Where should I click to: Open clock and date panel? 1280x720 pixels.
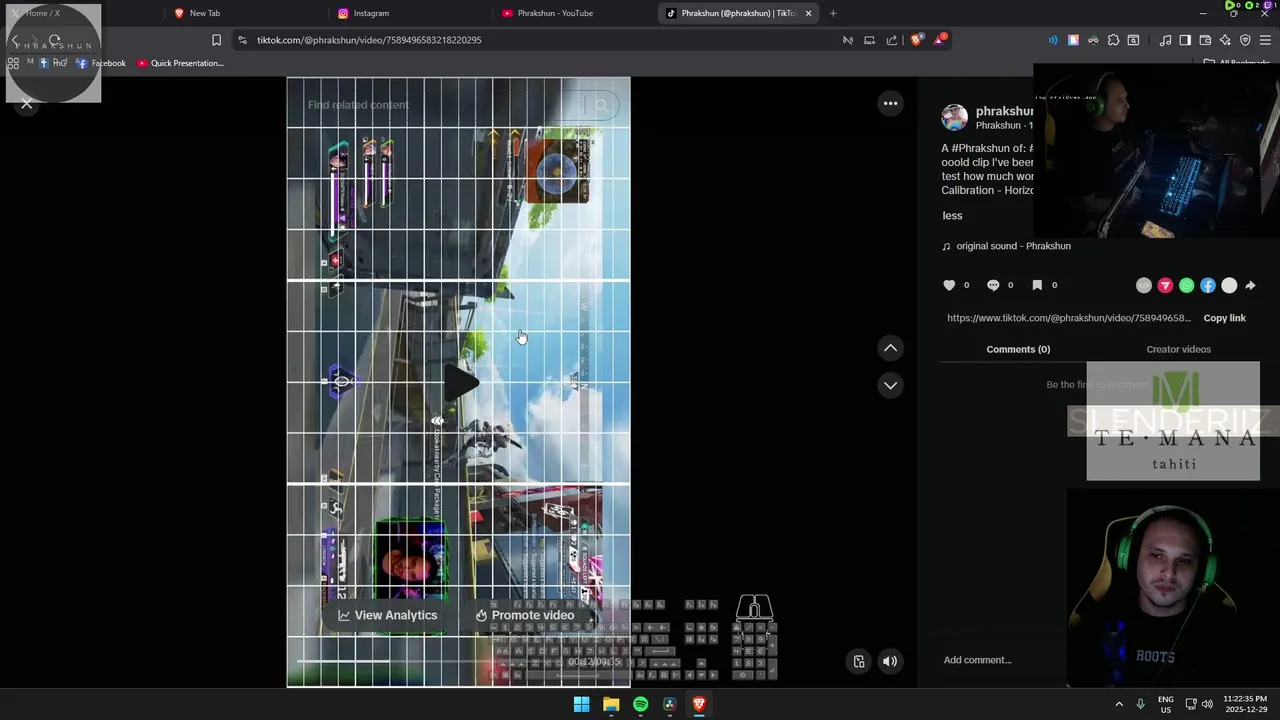[1245, 704]
